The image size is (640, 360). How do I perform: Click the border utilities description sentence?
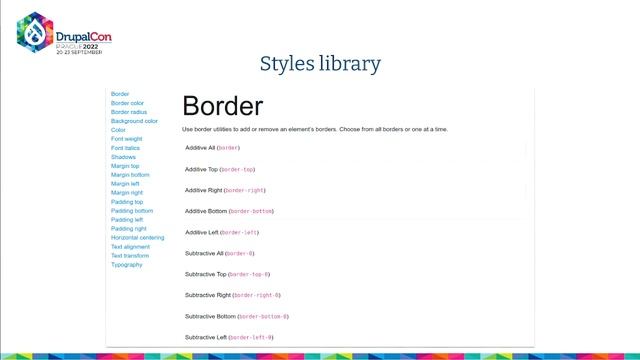315,129
